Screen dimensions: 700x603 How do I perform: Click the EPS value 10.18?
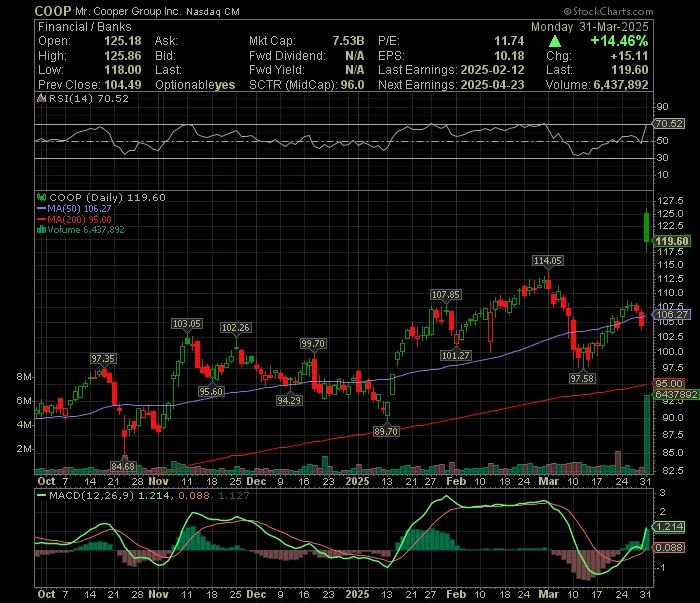[509, 56]
